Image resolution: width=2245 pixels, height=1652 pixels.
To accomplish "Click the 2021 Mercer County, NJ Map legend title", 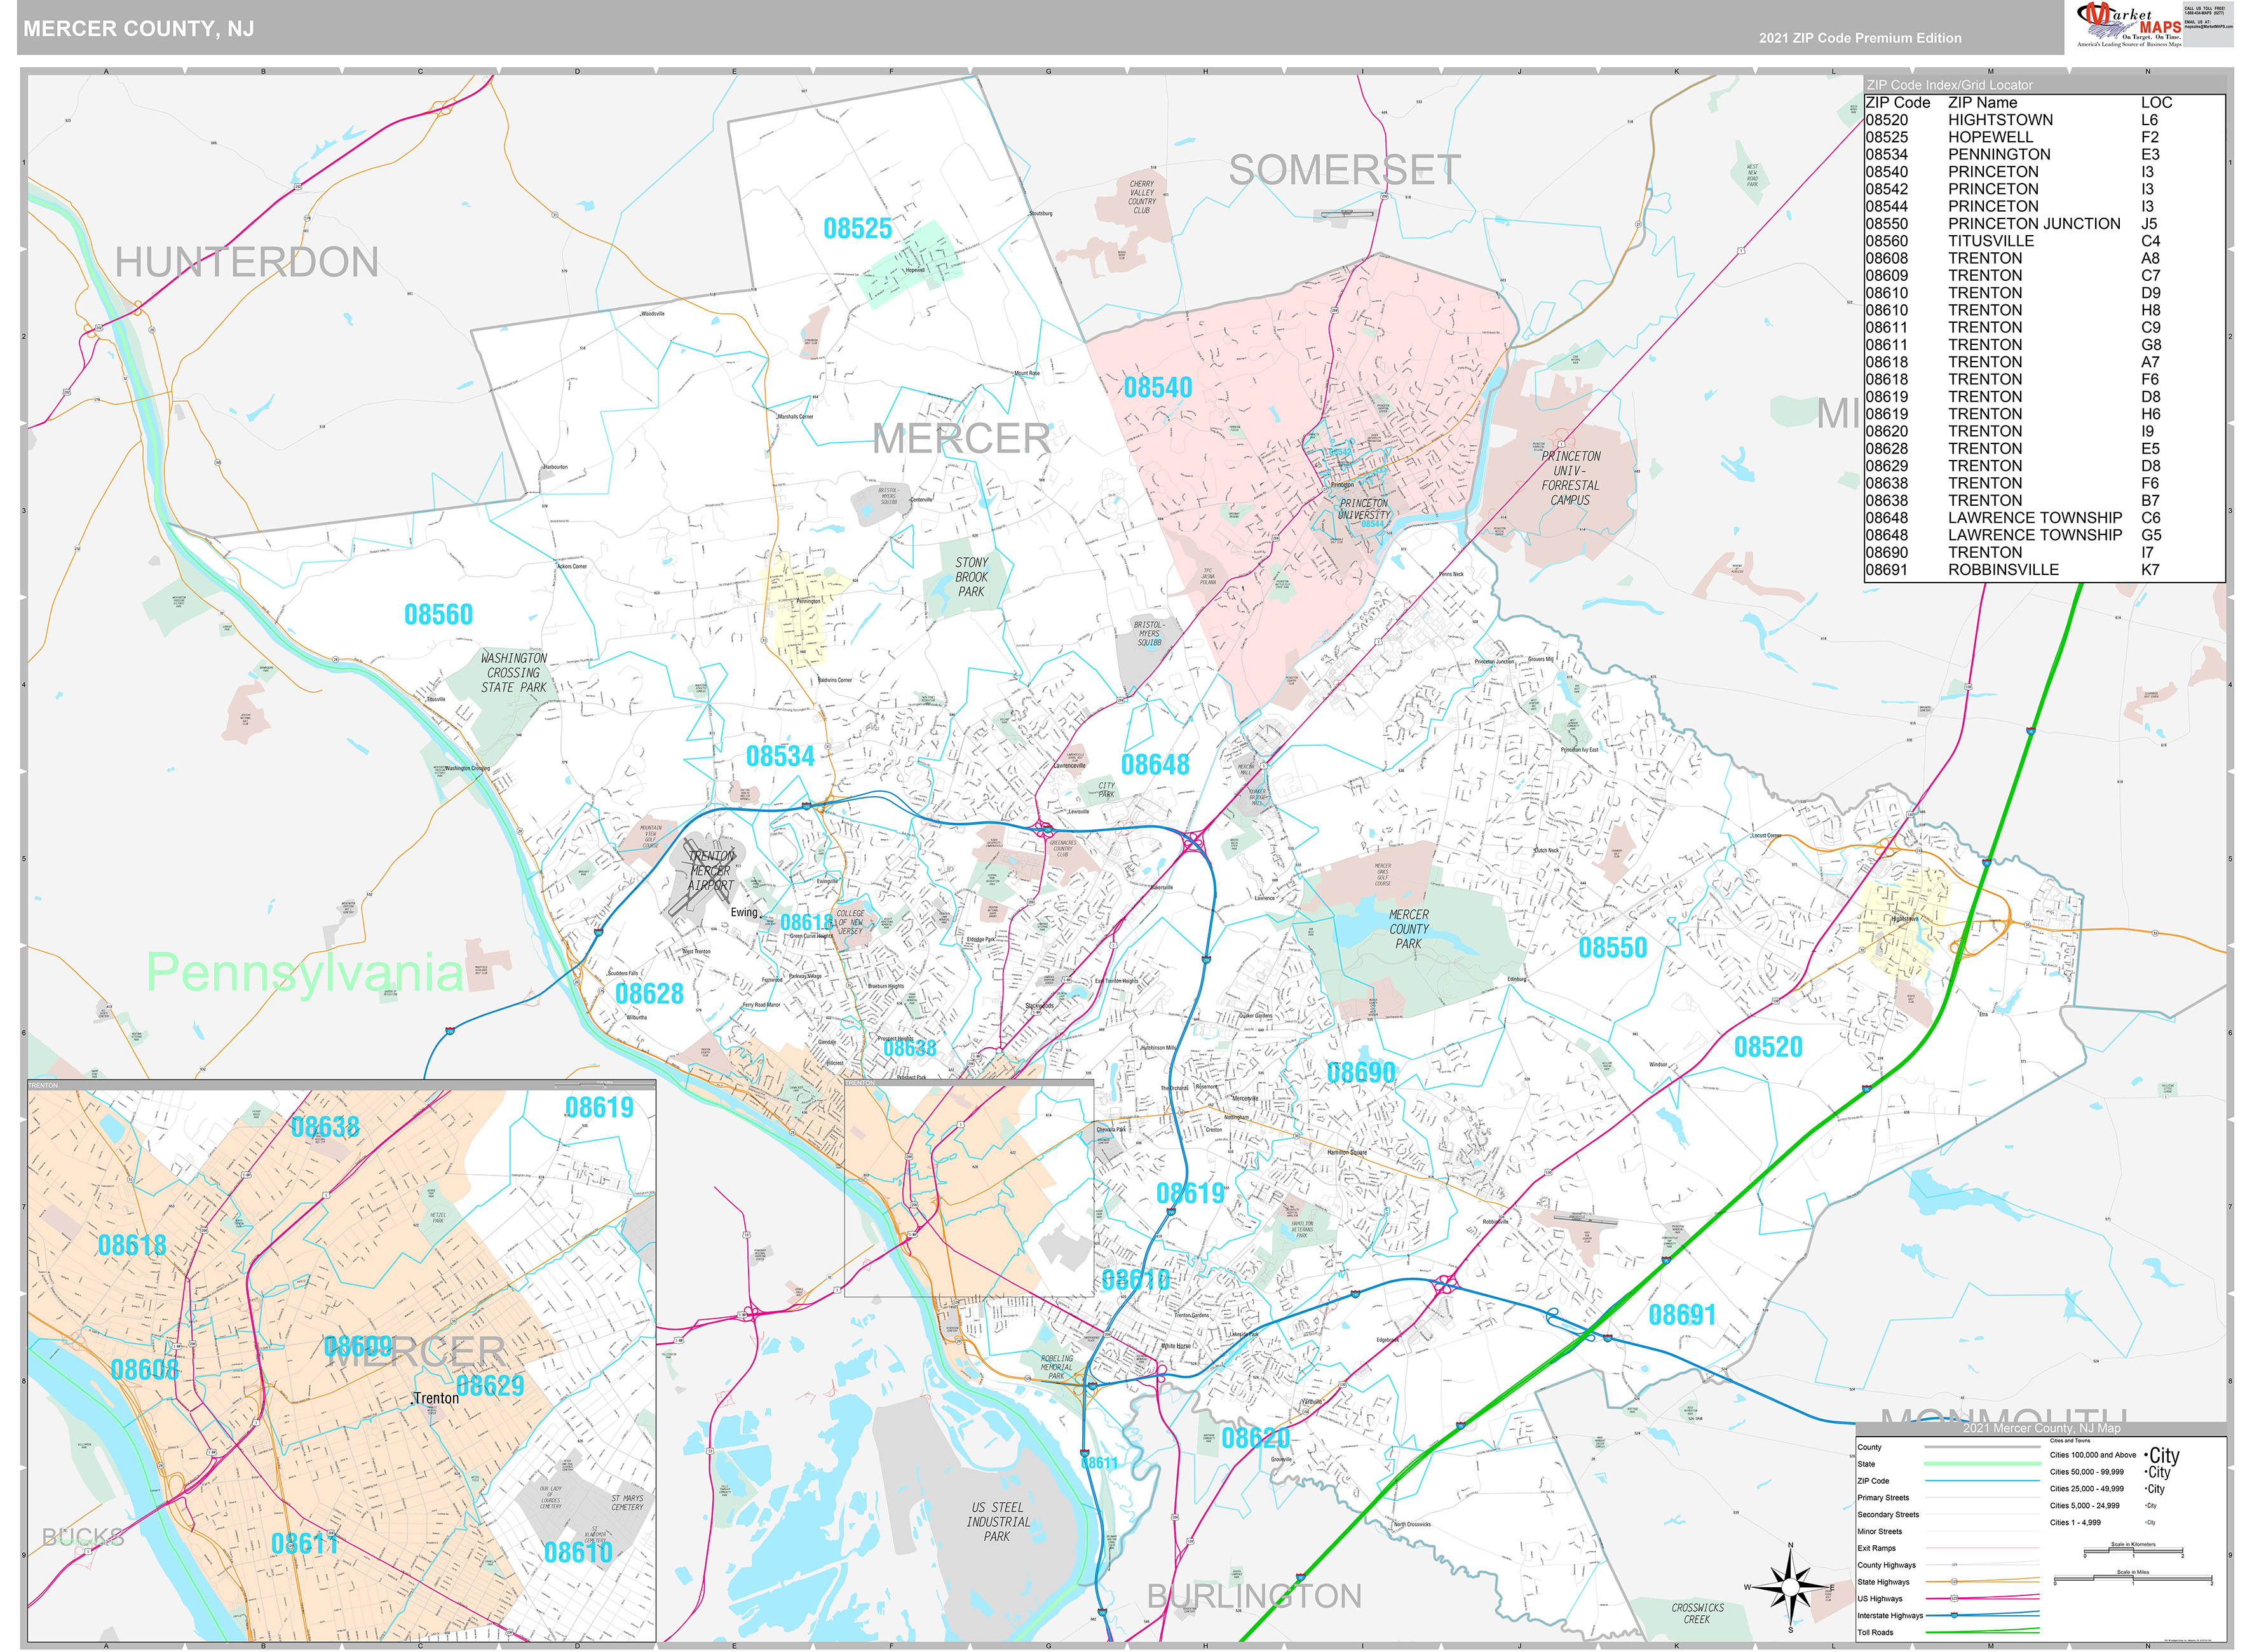I will pos(2040,1428).
